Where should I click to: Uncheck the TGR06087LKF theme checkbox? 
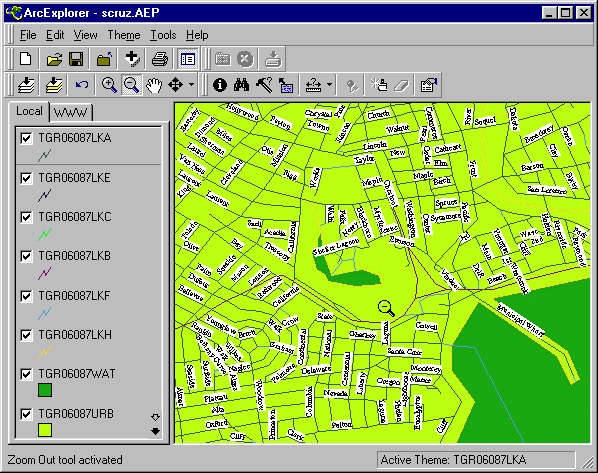[x=26, y=296]
